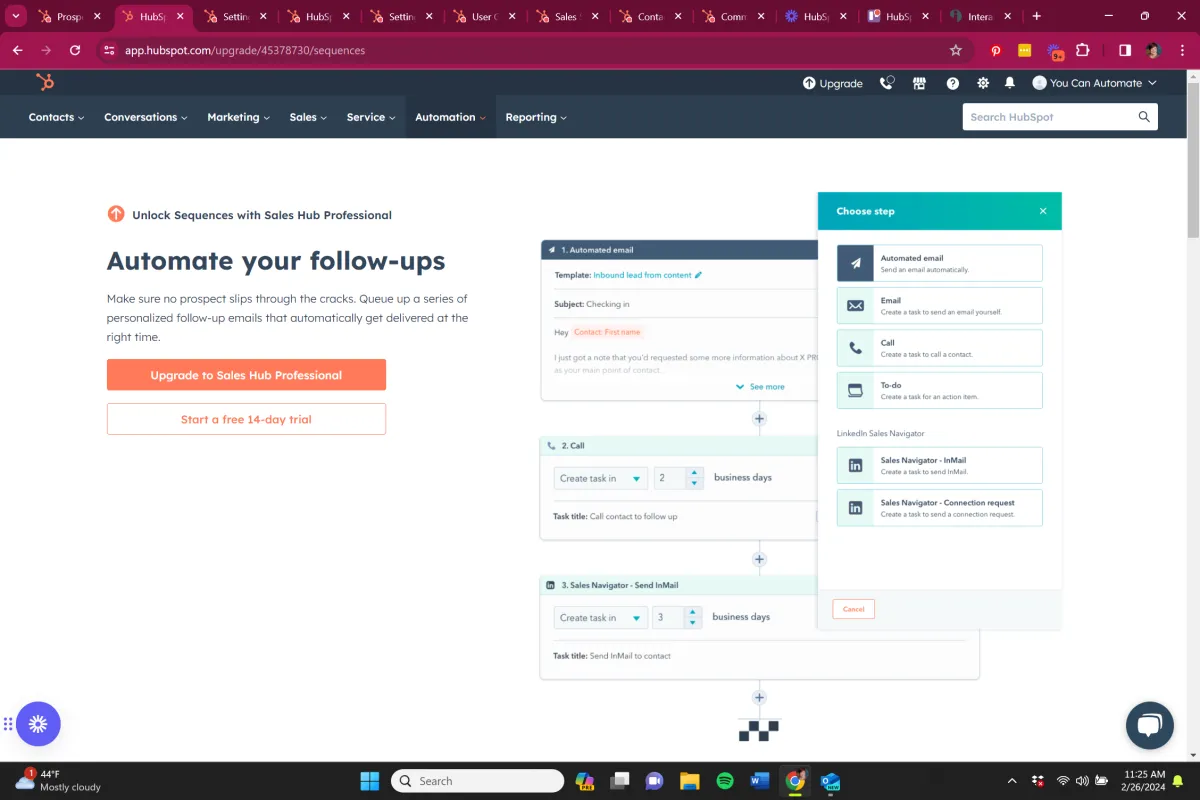The height and width of the screenshot is (800, 1200).
Task: Switch to the User browser tab
Action: pyautogui.click(x=485, y=16)
